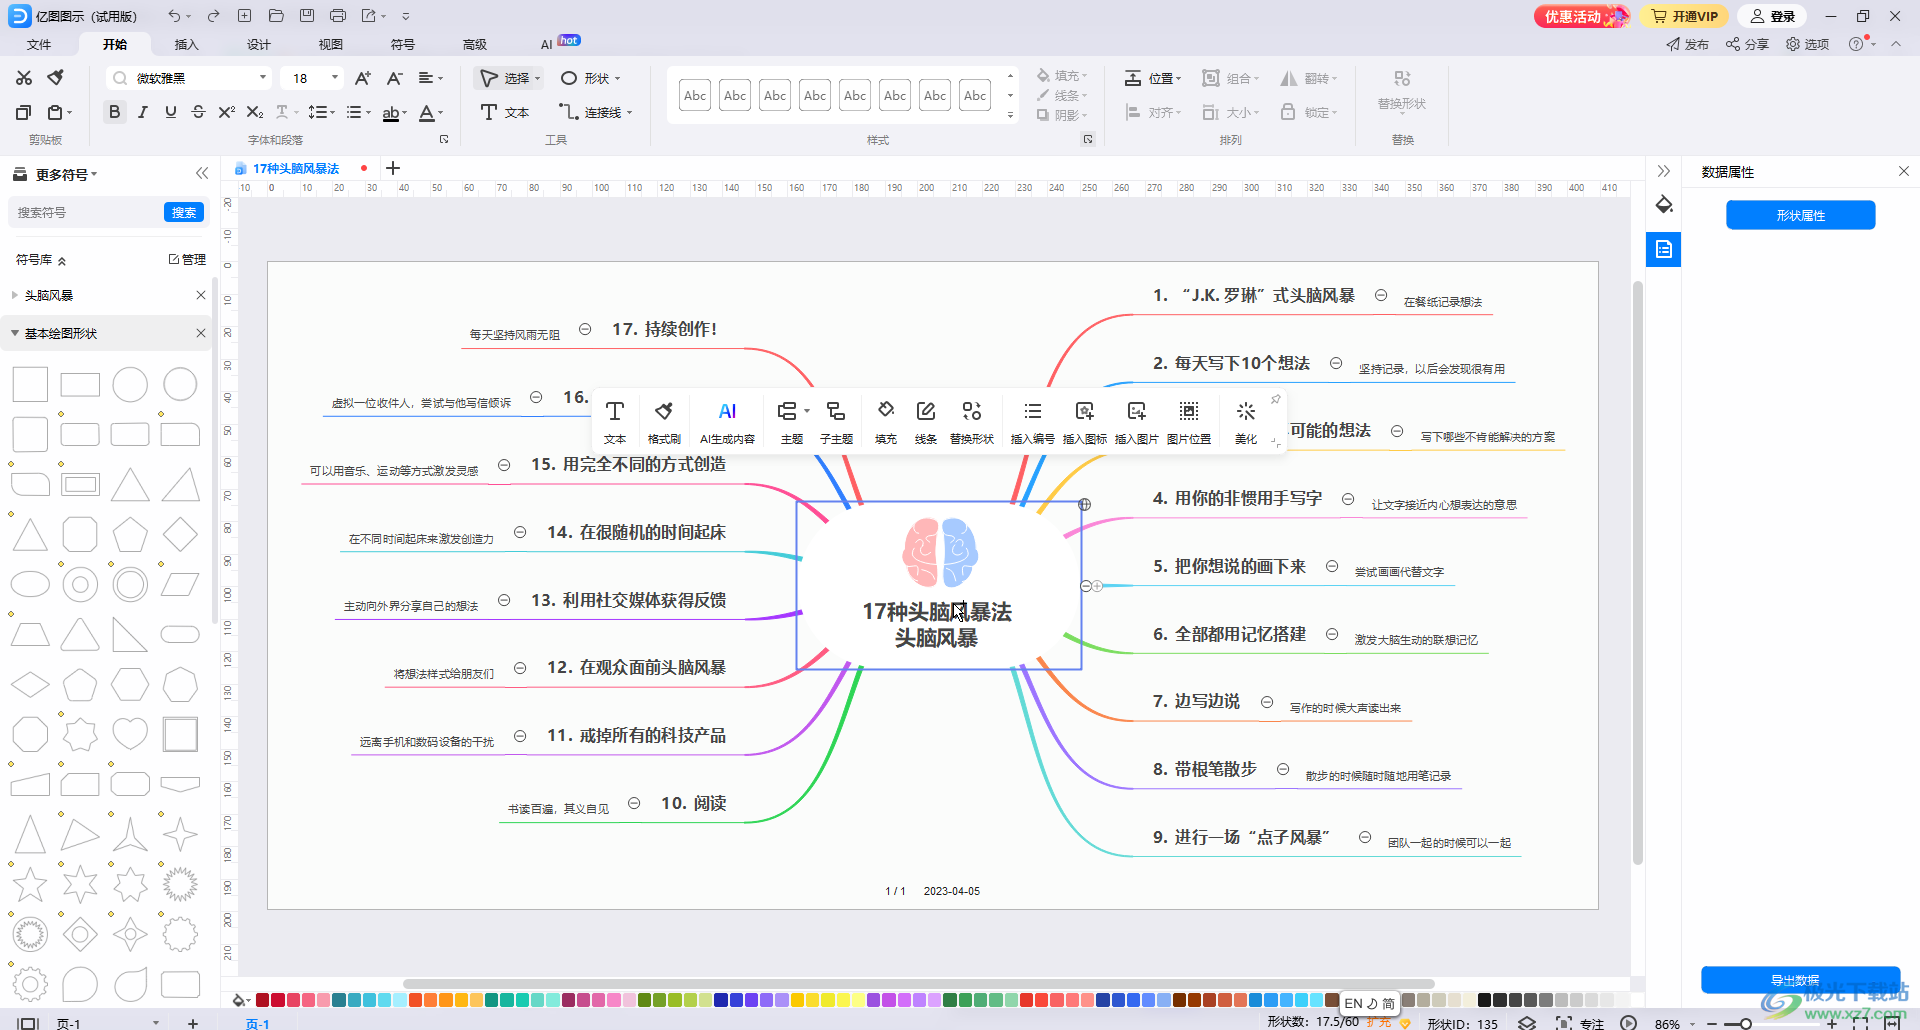Click the 形状属性 button

[1800, 215]
